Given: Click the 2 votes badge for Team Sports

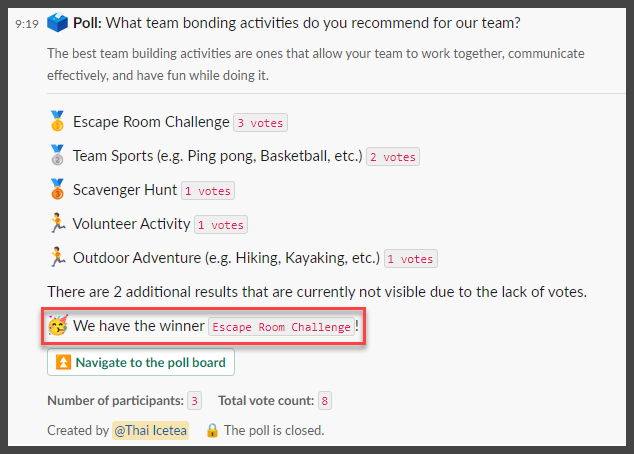Looking at the screenshot, I should point(393,156).
